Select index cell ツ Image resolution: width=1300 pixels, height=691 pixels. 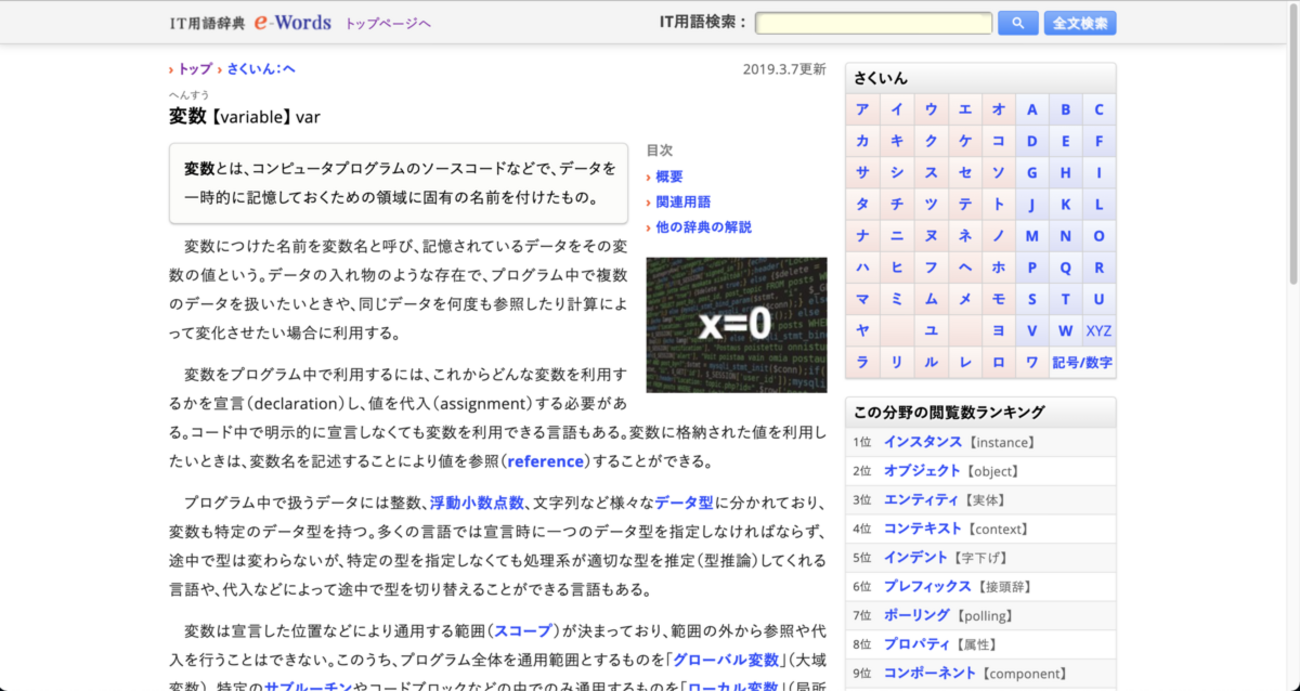[931, 204]
